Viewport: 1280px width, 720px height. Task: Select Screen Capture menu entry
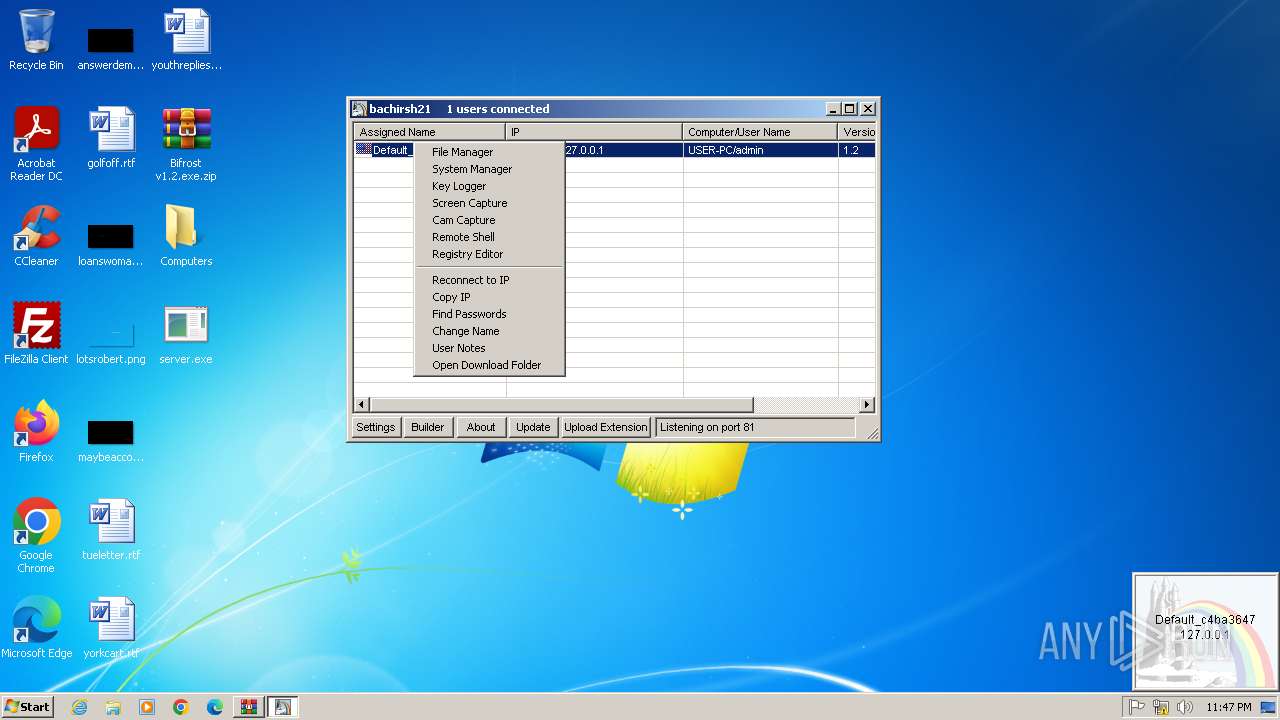point(490,203)
